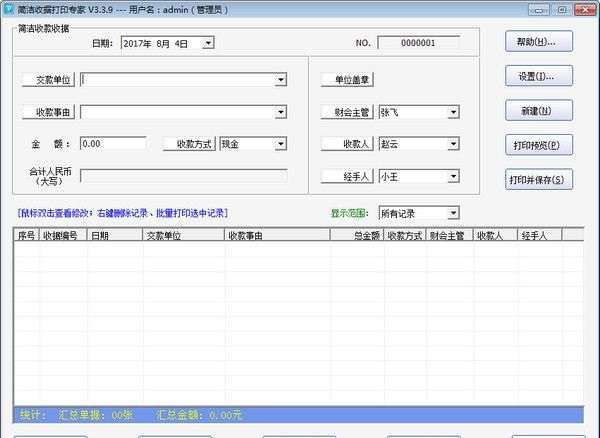The image size is (600, 438).
Task: Click the 新建(N) button
Action: (x=539, y=111)
